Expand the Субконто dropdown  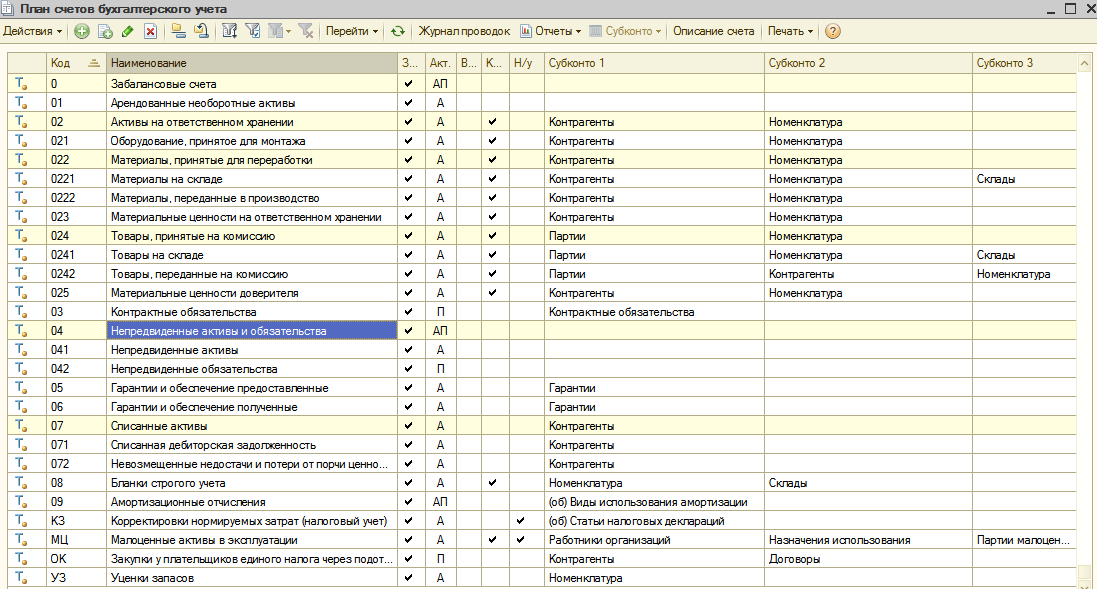pos(658,31)
